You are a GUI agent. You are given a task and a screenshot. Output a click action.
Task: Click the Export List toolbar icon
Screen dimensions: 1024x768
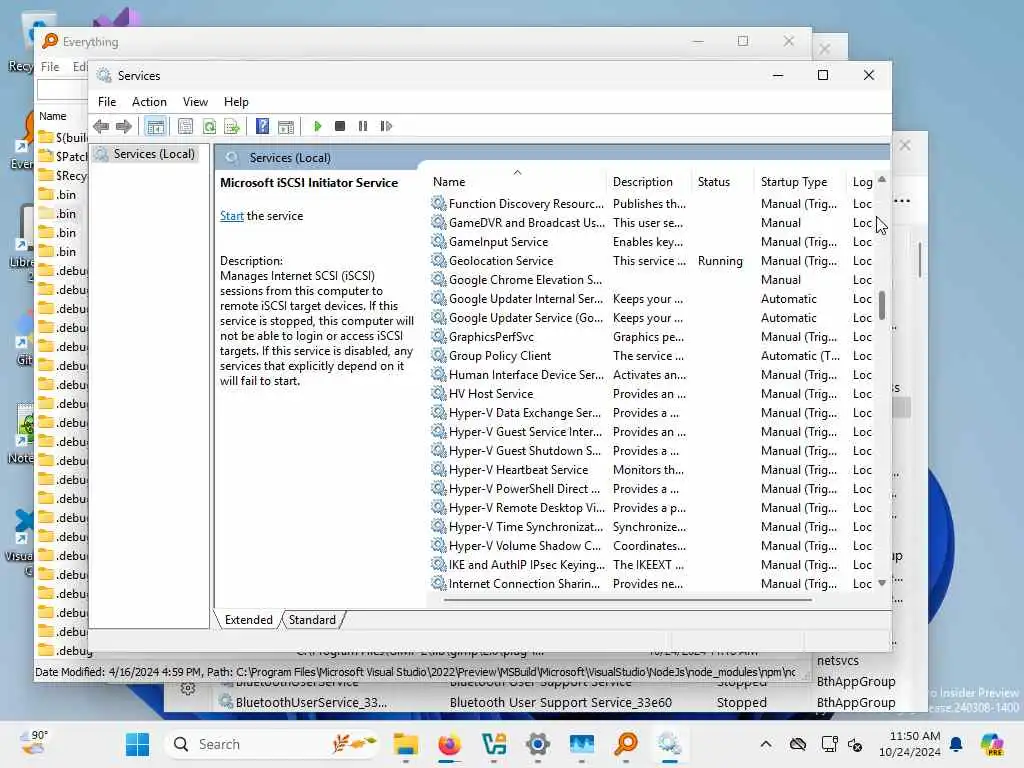232,126
